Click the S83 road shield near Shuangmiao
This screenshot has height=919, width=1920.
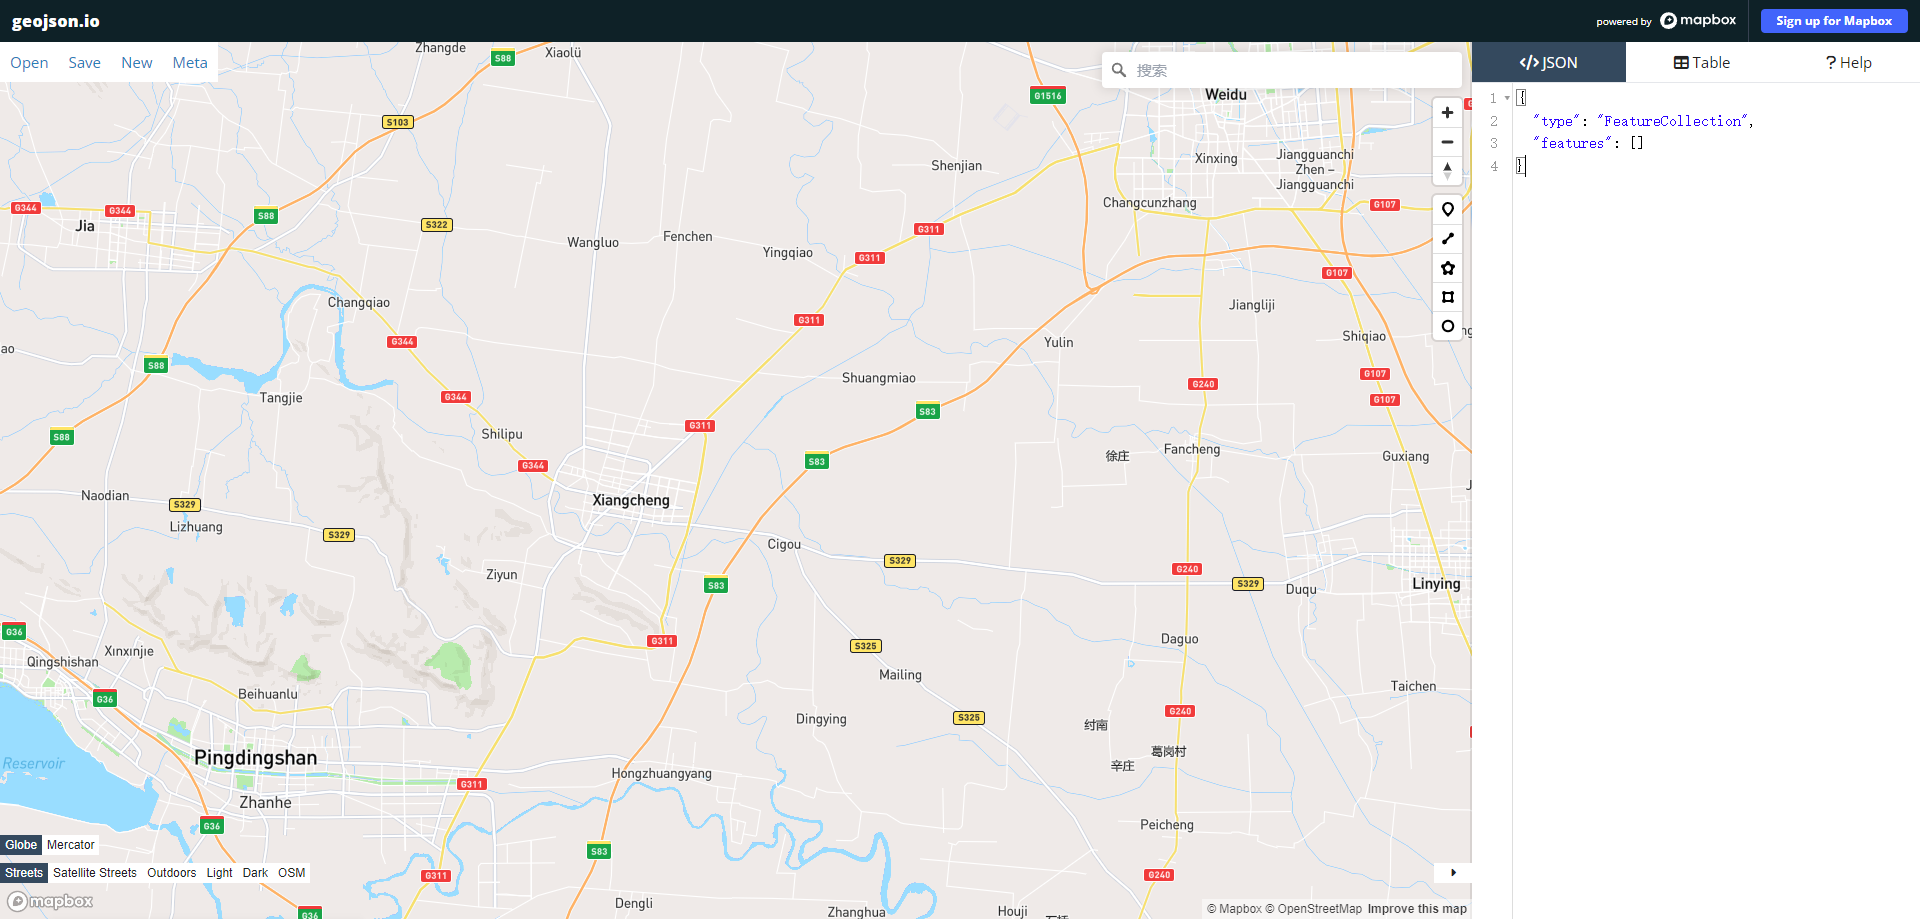click(928, 411)
